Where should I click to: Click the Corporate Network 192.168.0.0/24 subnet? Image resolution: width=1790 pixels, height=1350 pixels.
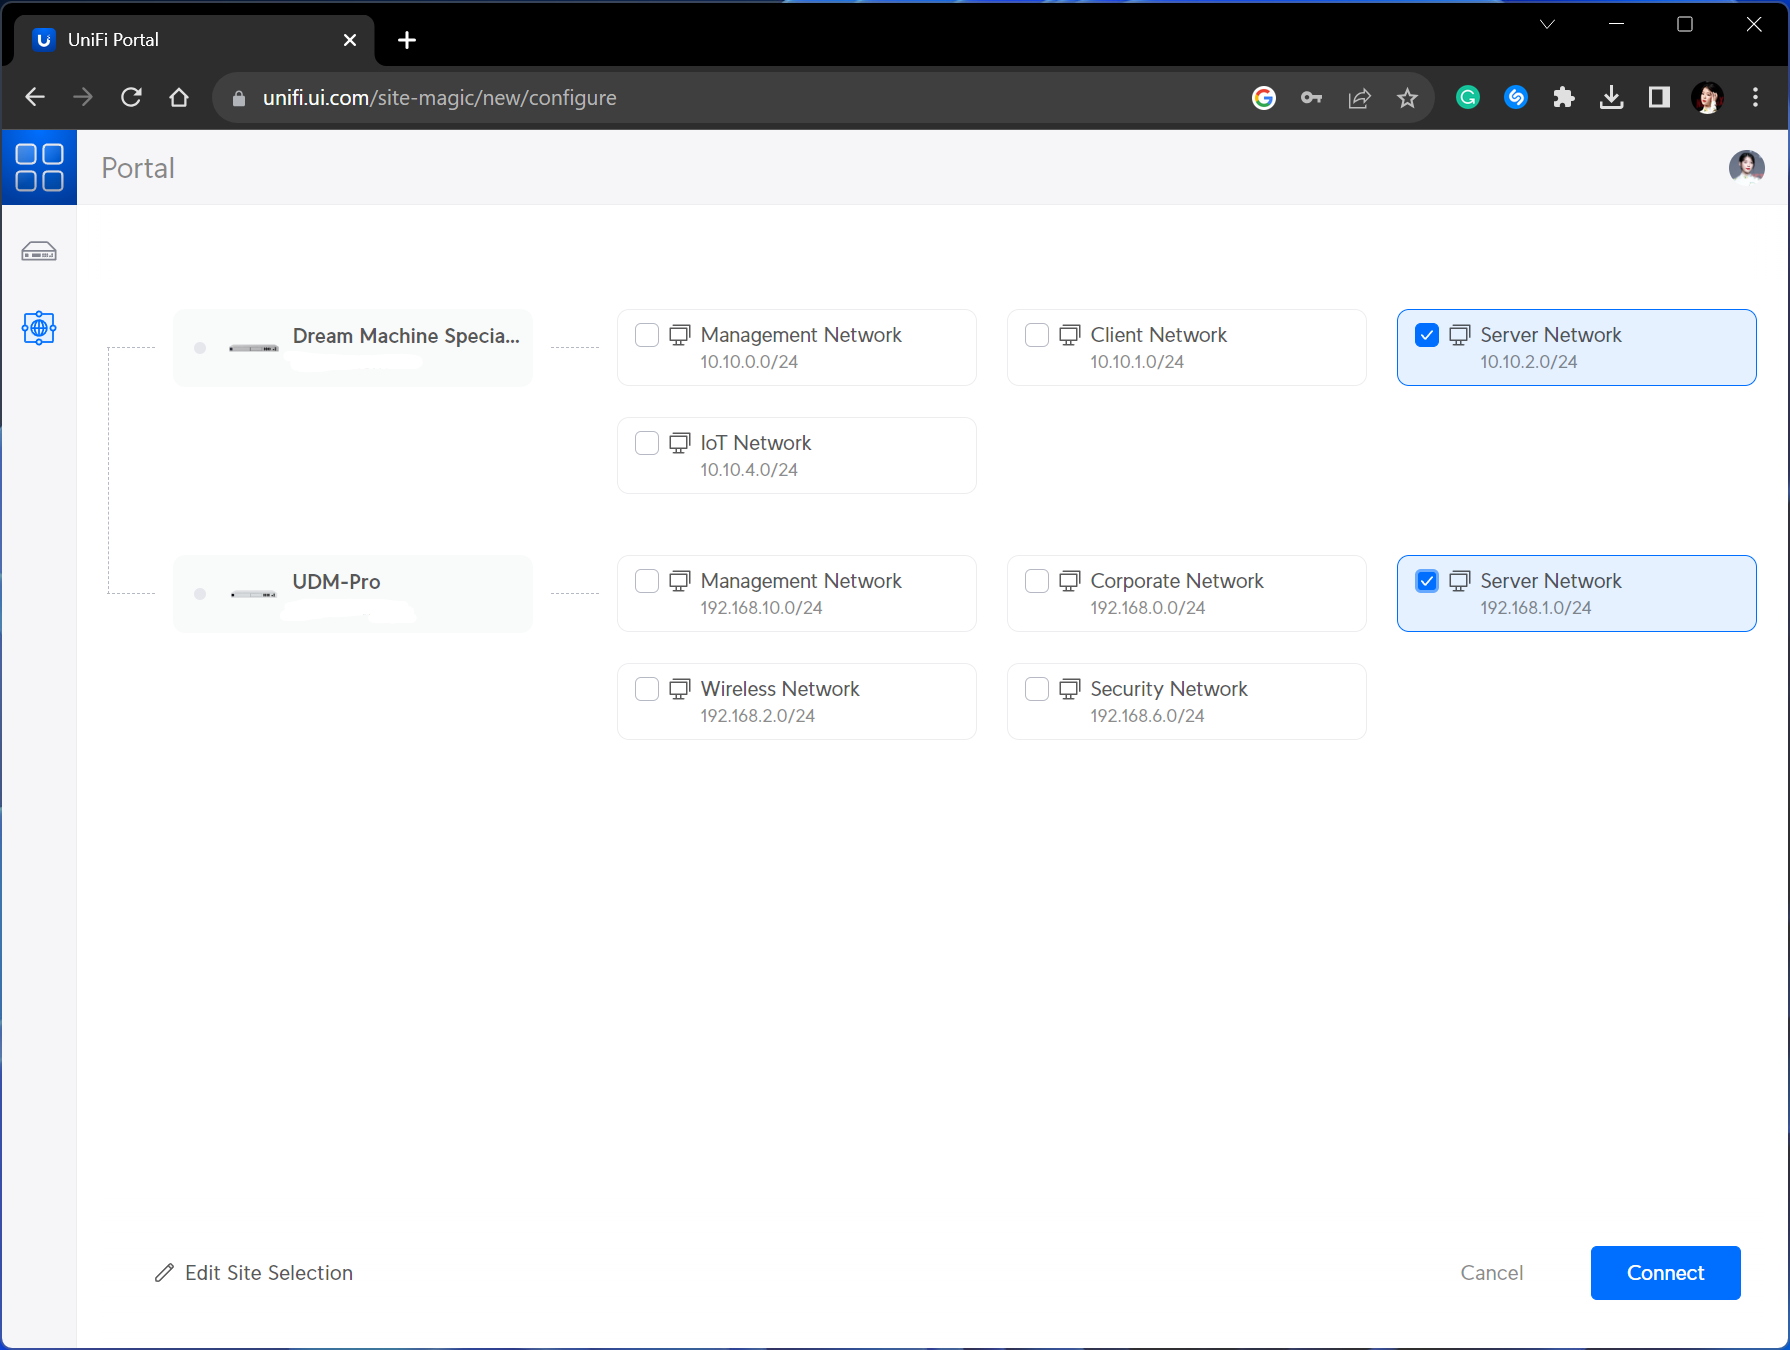[x=1147, y=608]
